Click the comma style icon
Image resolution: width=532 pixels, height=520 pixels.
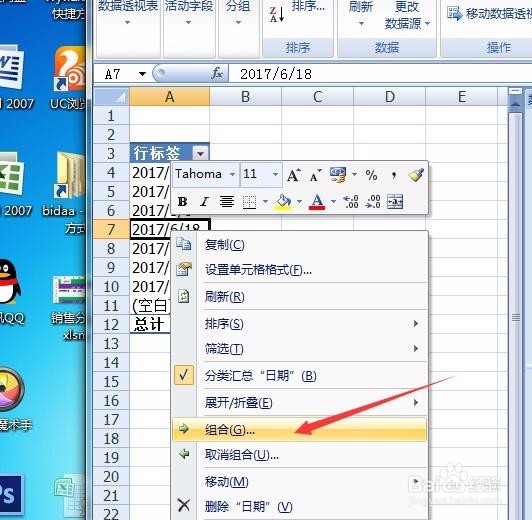pyautogui.click(x=394, y=175)
